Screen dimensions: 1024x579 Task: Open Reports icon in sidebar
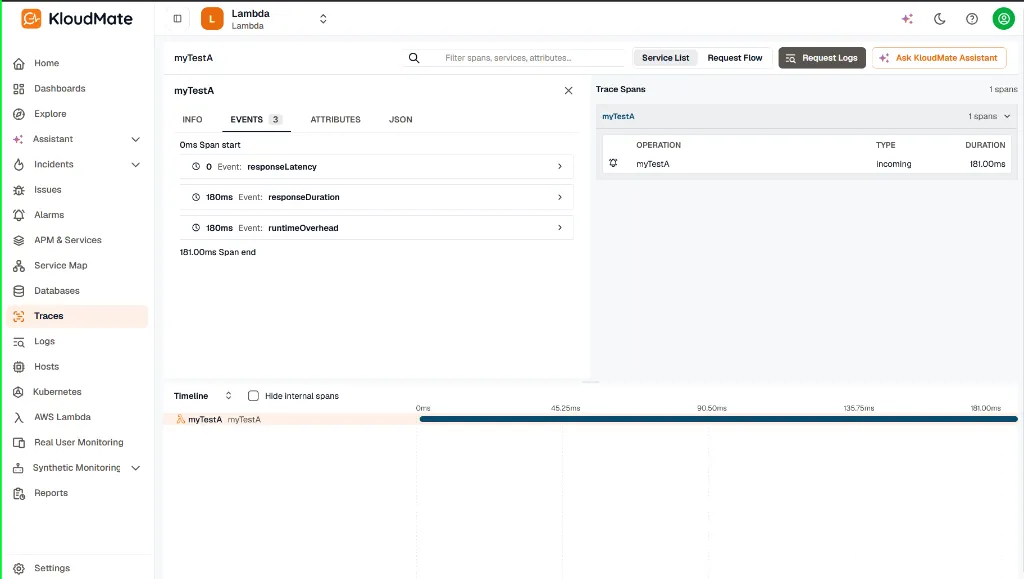19,493
